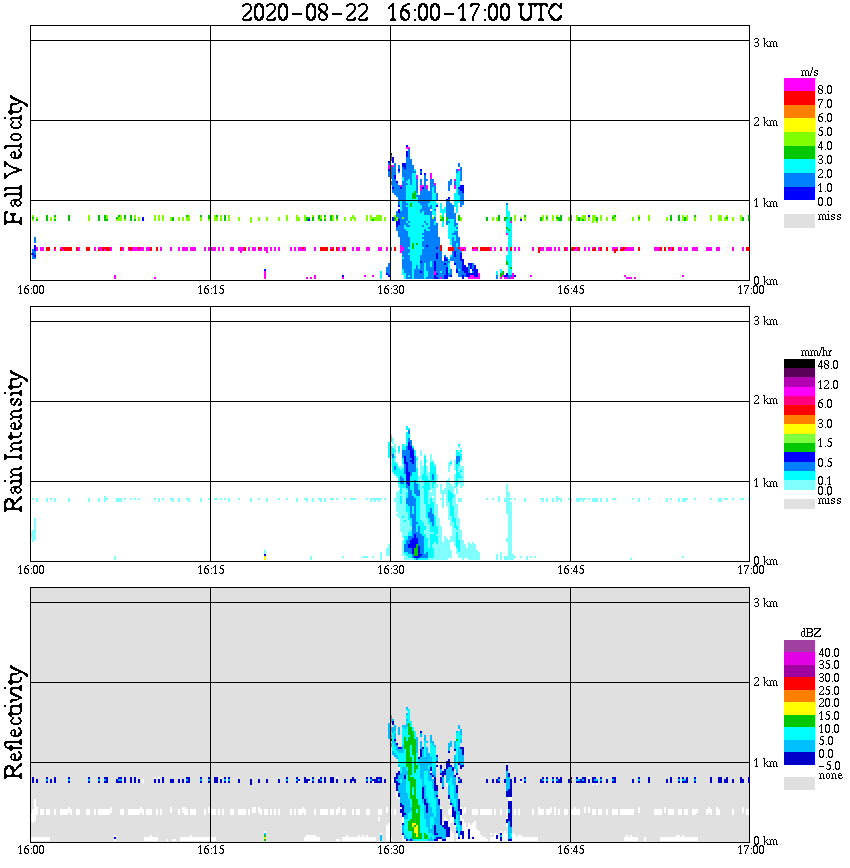Click the "1.5" value in the mm/hr legend
This screenshot has width=850, height=868.
[825, 443]
